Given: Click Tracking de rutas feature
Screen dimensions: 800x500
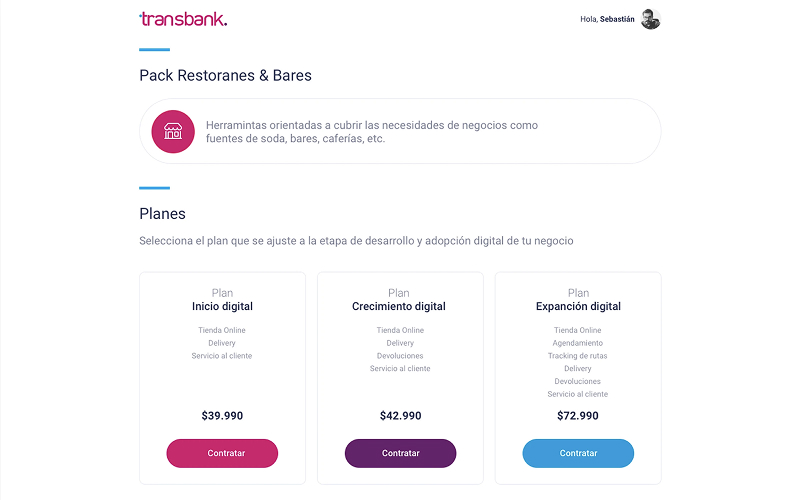Looking at the screenshot, I should click(578, 356).
